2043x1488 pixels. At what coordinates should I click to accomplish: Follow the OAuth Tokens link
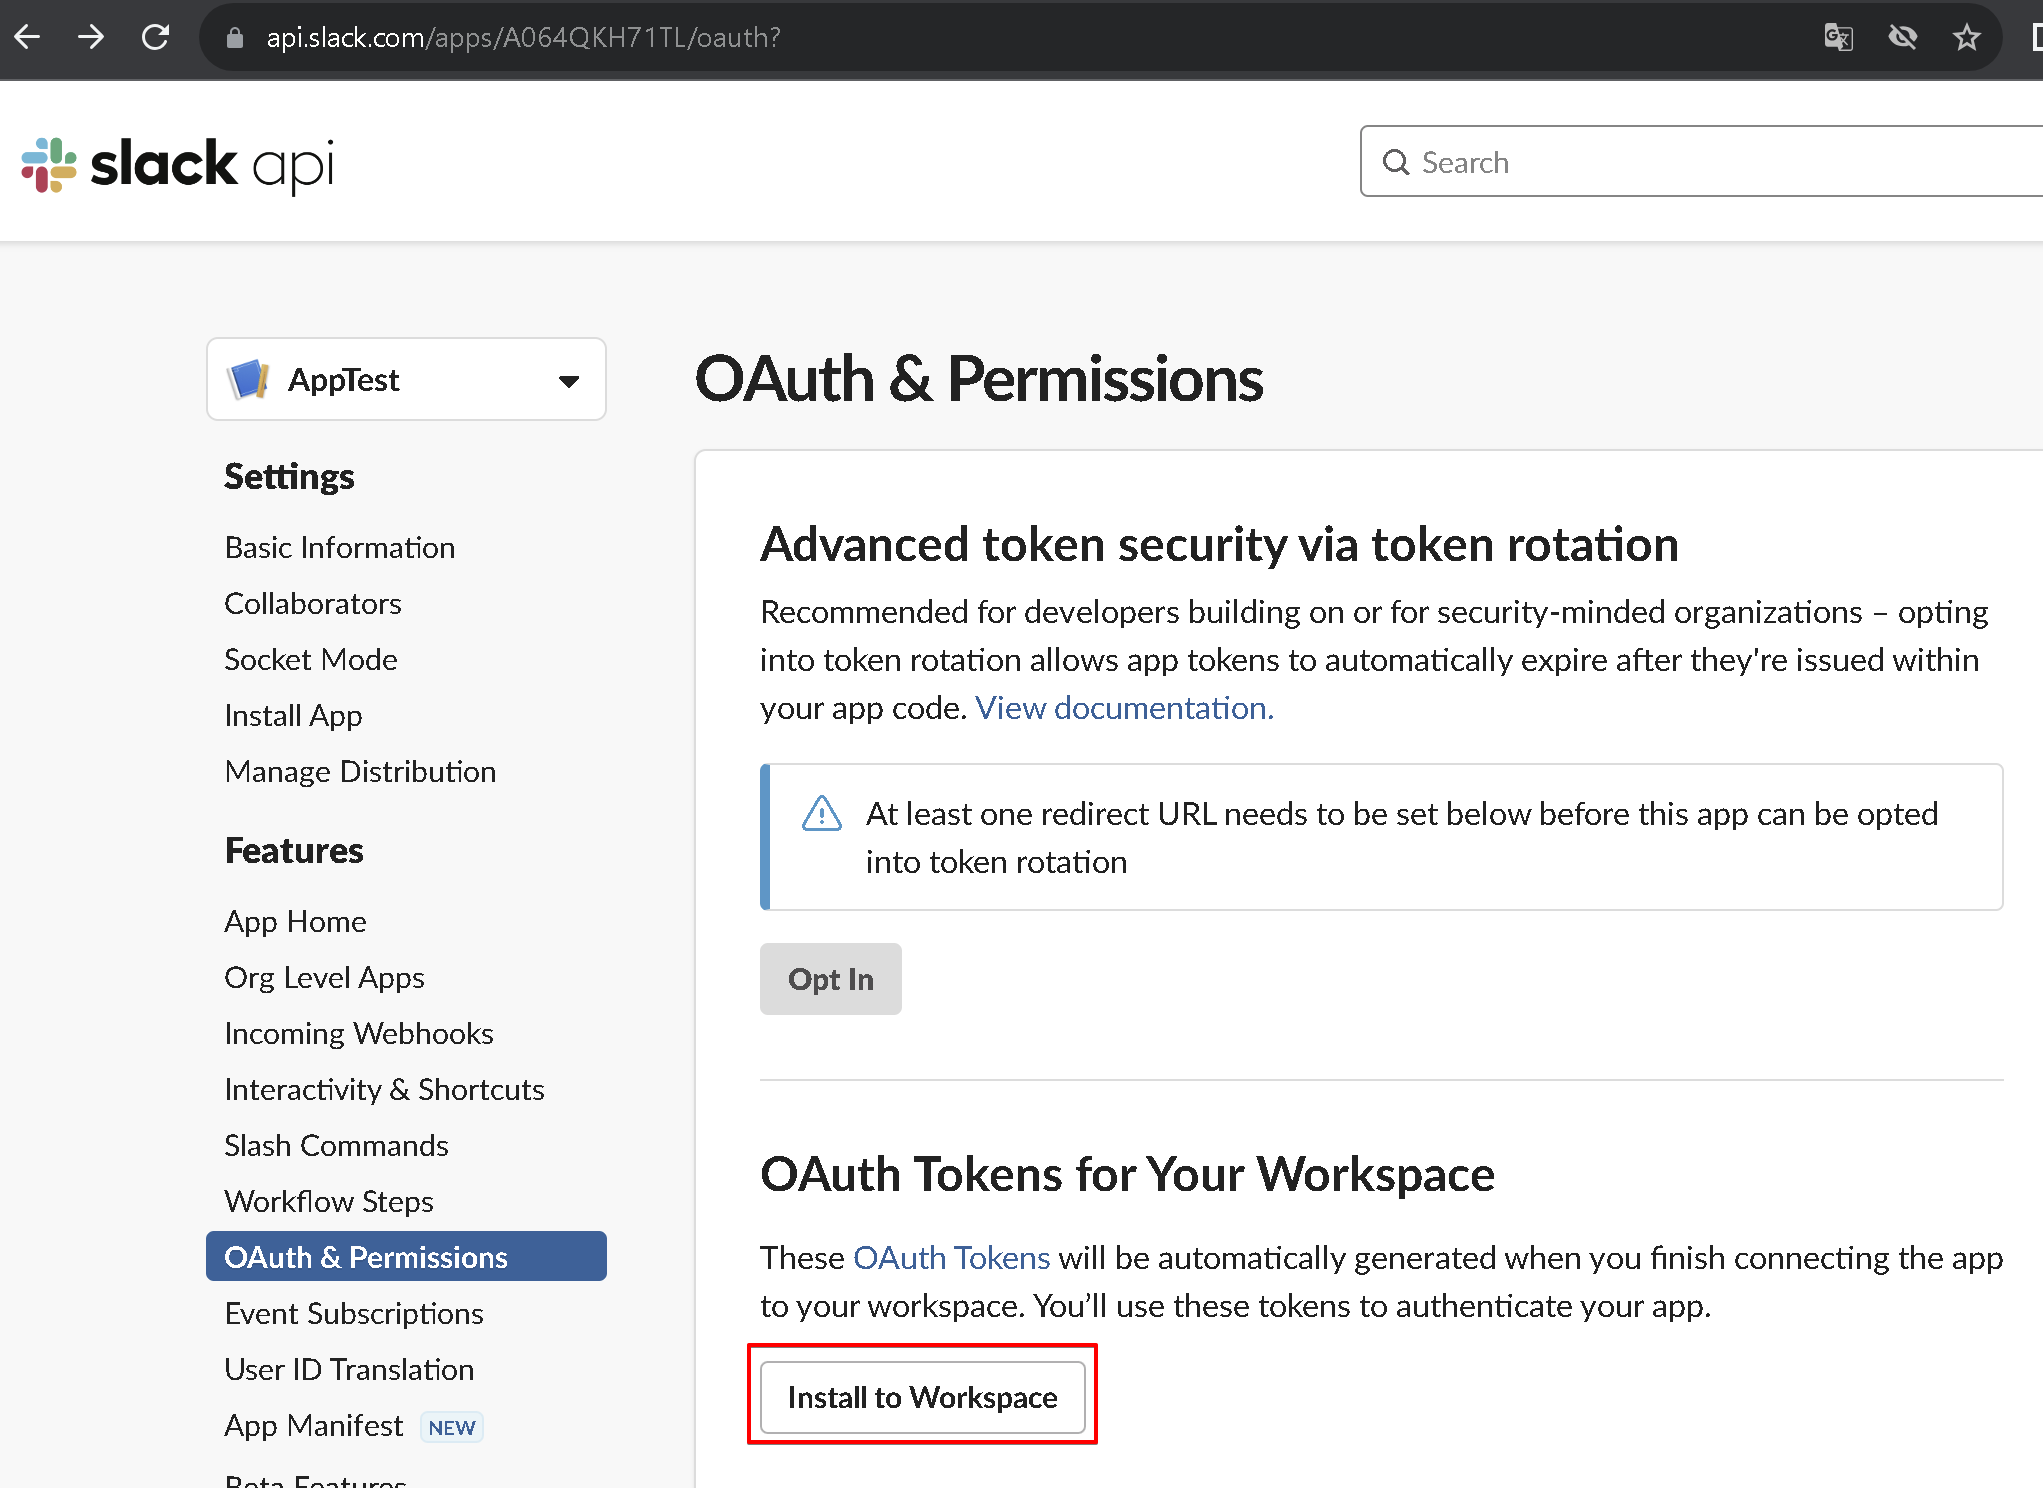point(951,1257)
